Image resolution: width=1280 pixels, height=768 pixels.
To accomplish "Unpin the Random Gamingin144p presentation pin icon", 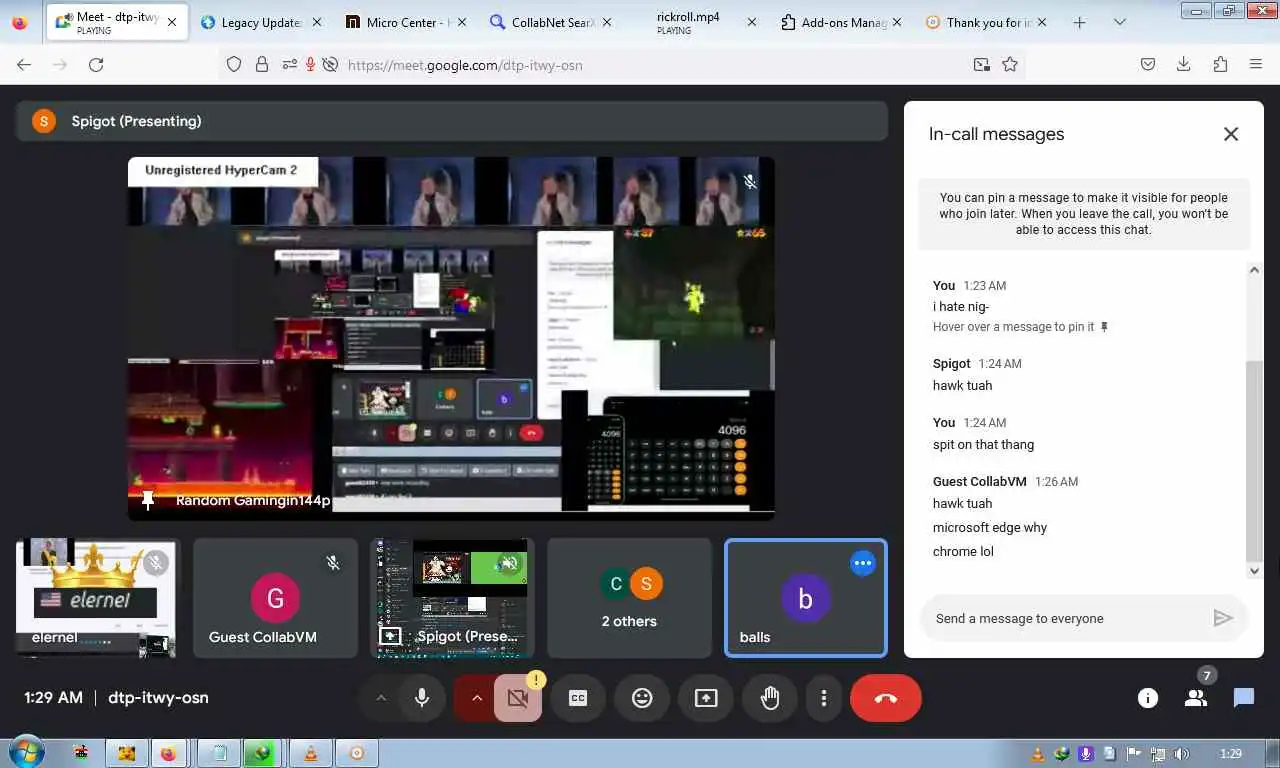I will [x=148, y=500].
